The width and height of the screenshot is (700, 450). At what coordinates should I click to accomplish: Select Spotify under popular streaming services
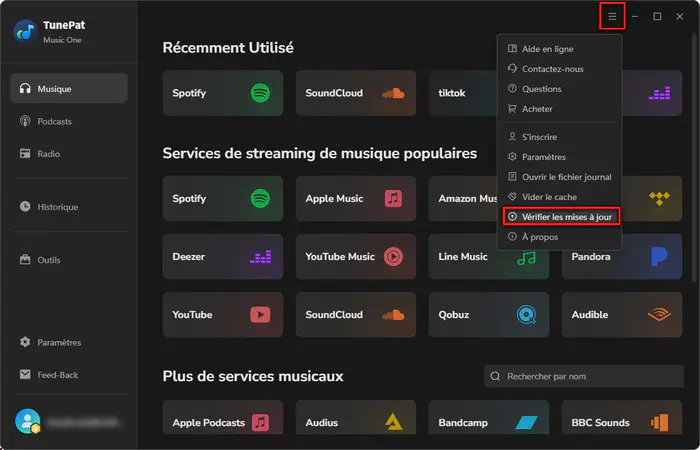click(x=223, y=198)
